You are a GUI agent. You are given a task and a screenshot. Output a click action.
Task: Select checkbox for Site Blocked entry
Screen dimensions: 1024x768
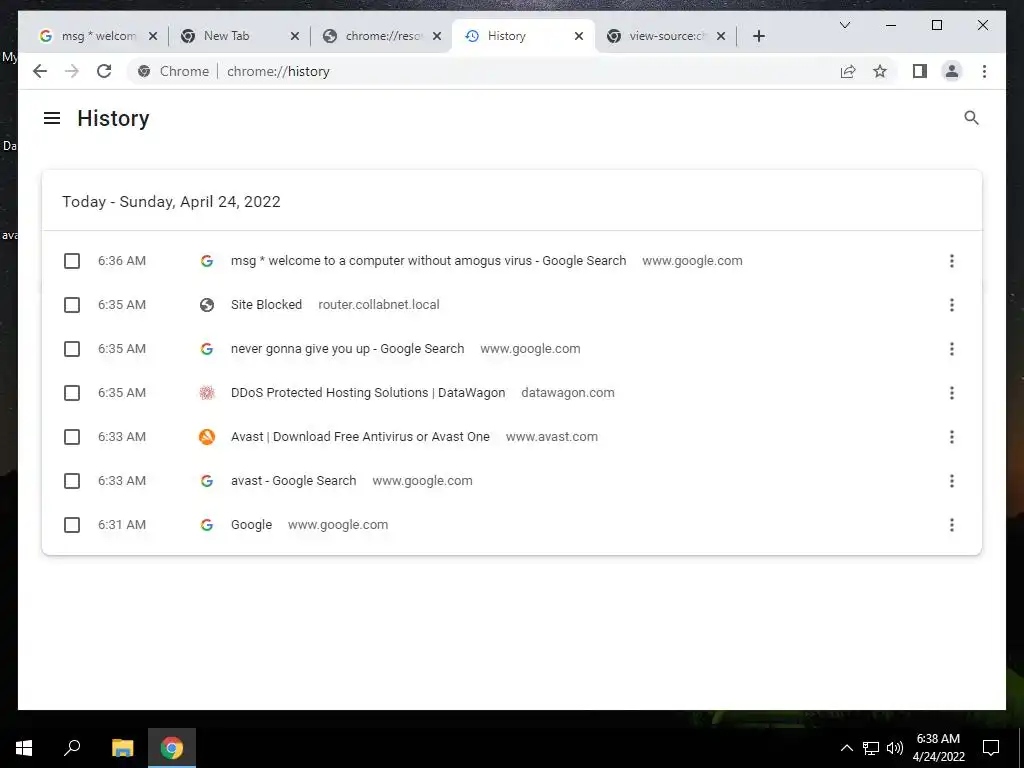pos(72,305)
